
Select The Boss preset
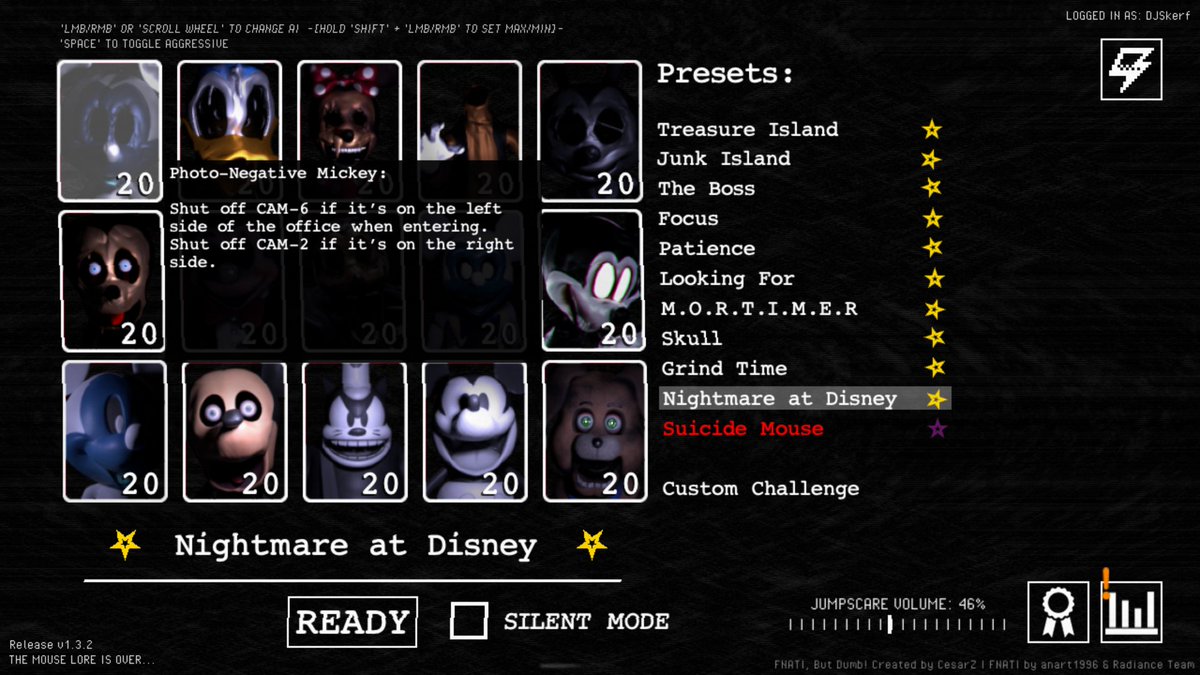click(706, 188)
